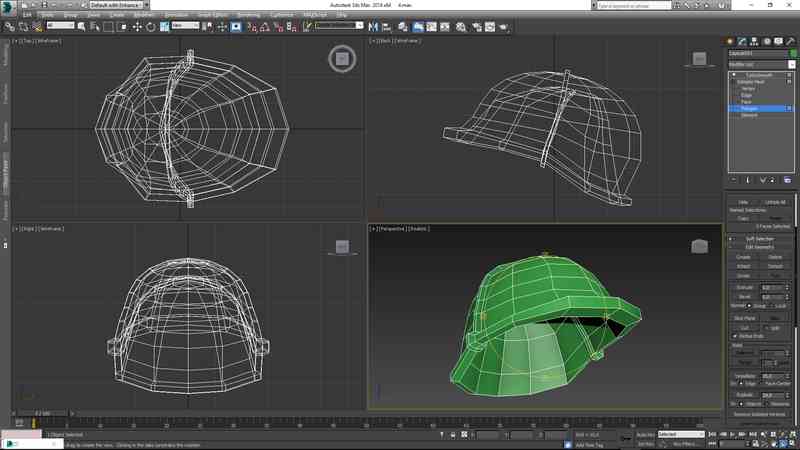Viewport: 800px width, 450px height.
Task: Click the Unhide All button
Action: (775, 202)
